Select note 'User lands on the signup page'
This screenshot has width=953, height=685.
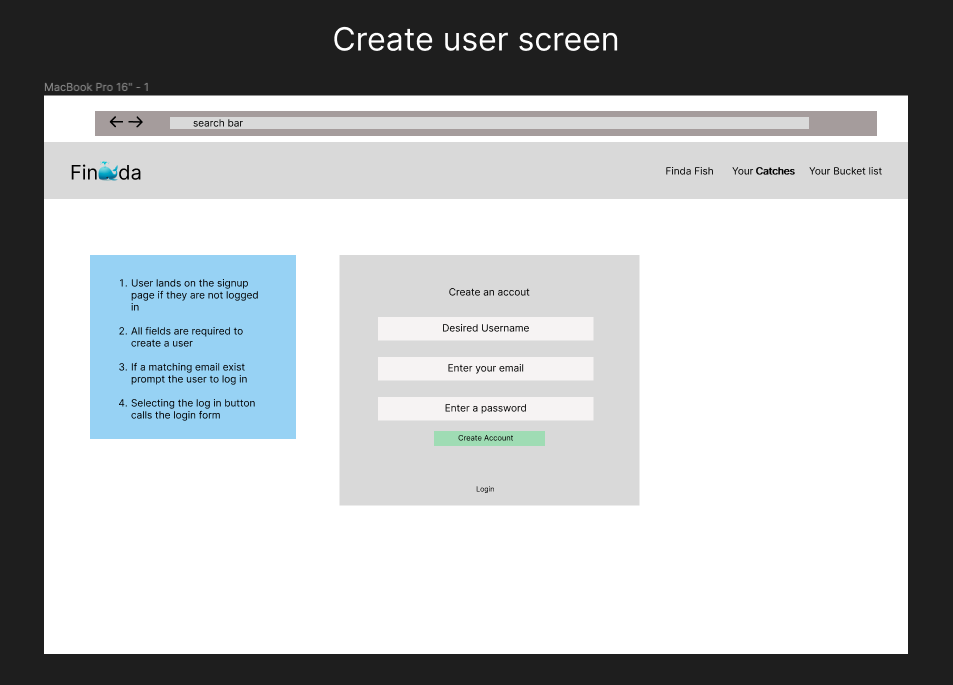coord(188,295)
